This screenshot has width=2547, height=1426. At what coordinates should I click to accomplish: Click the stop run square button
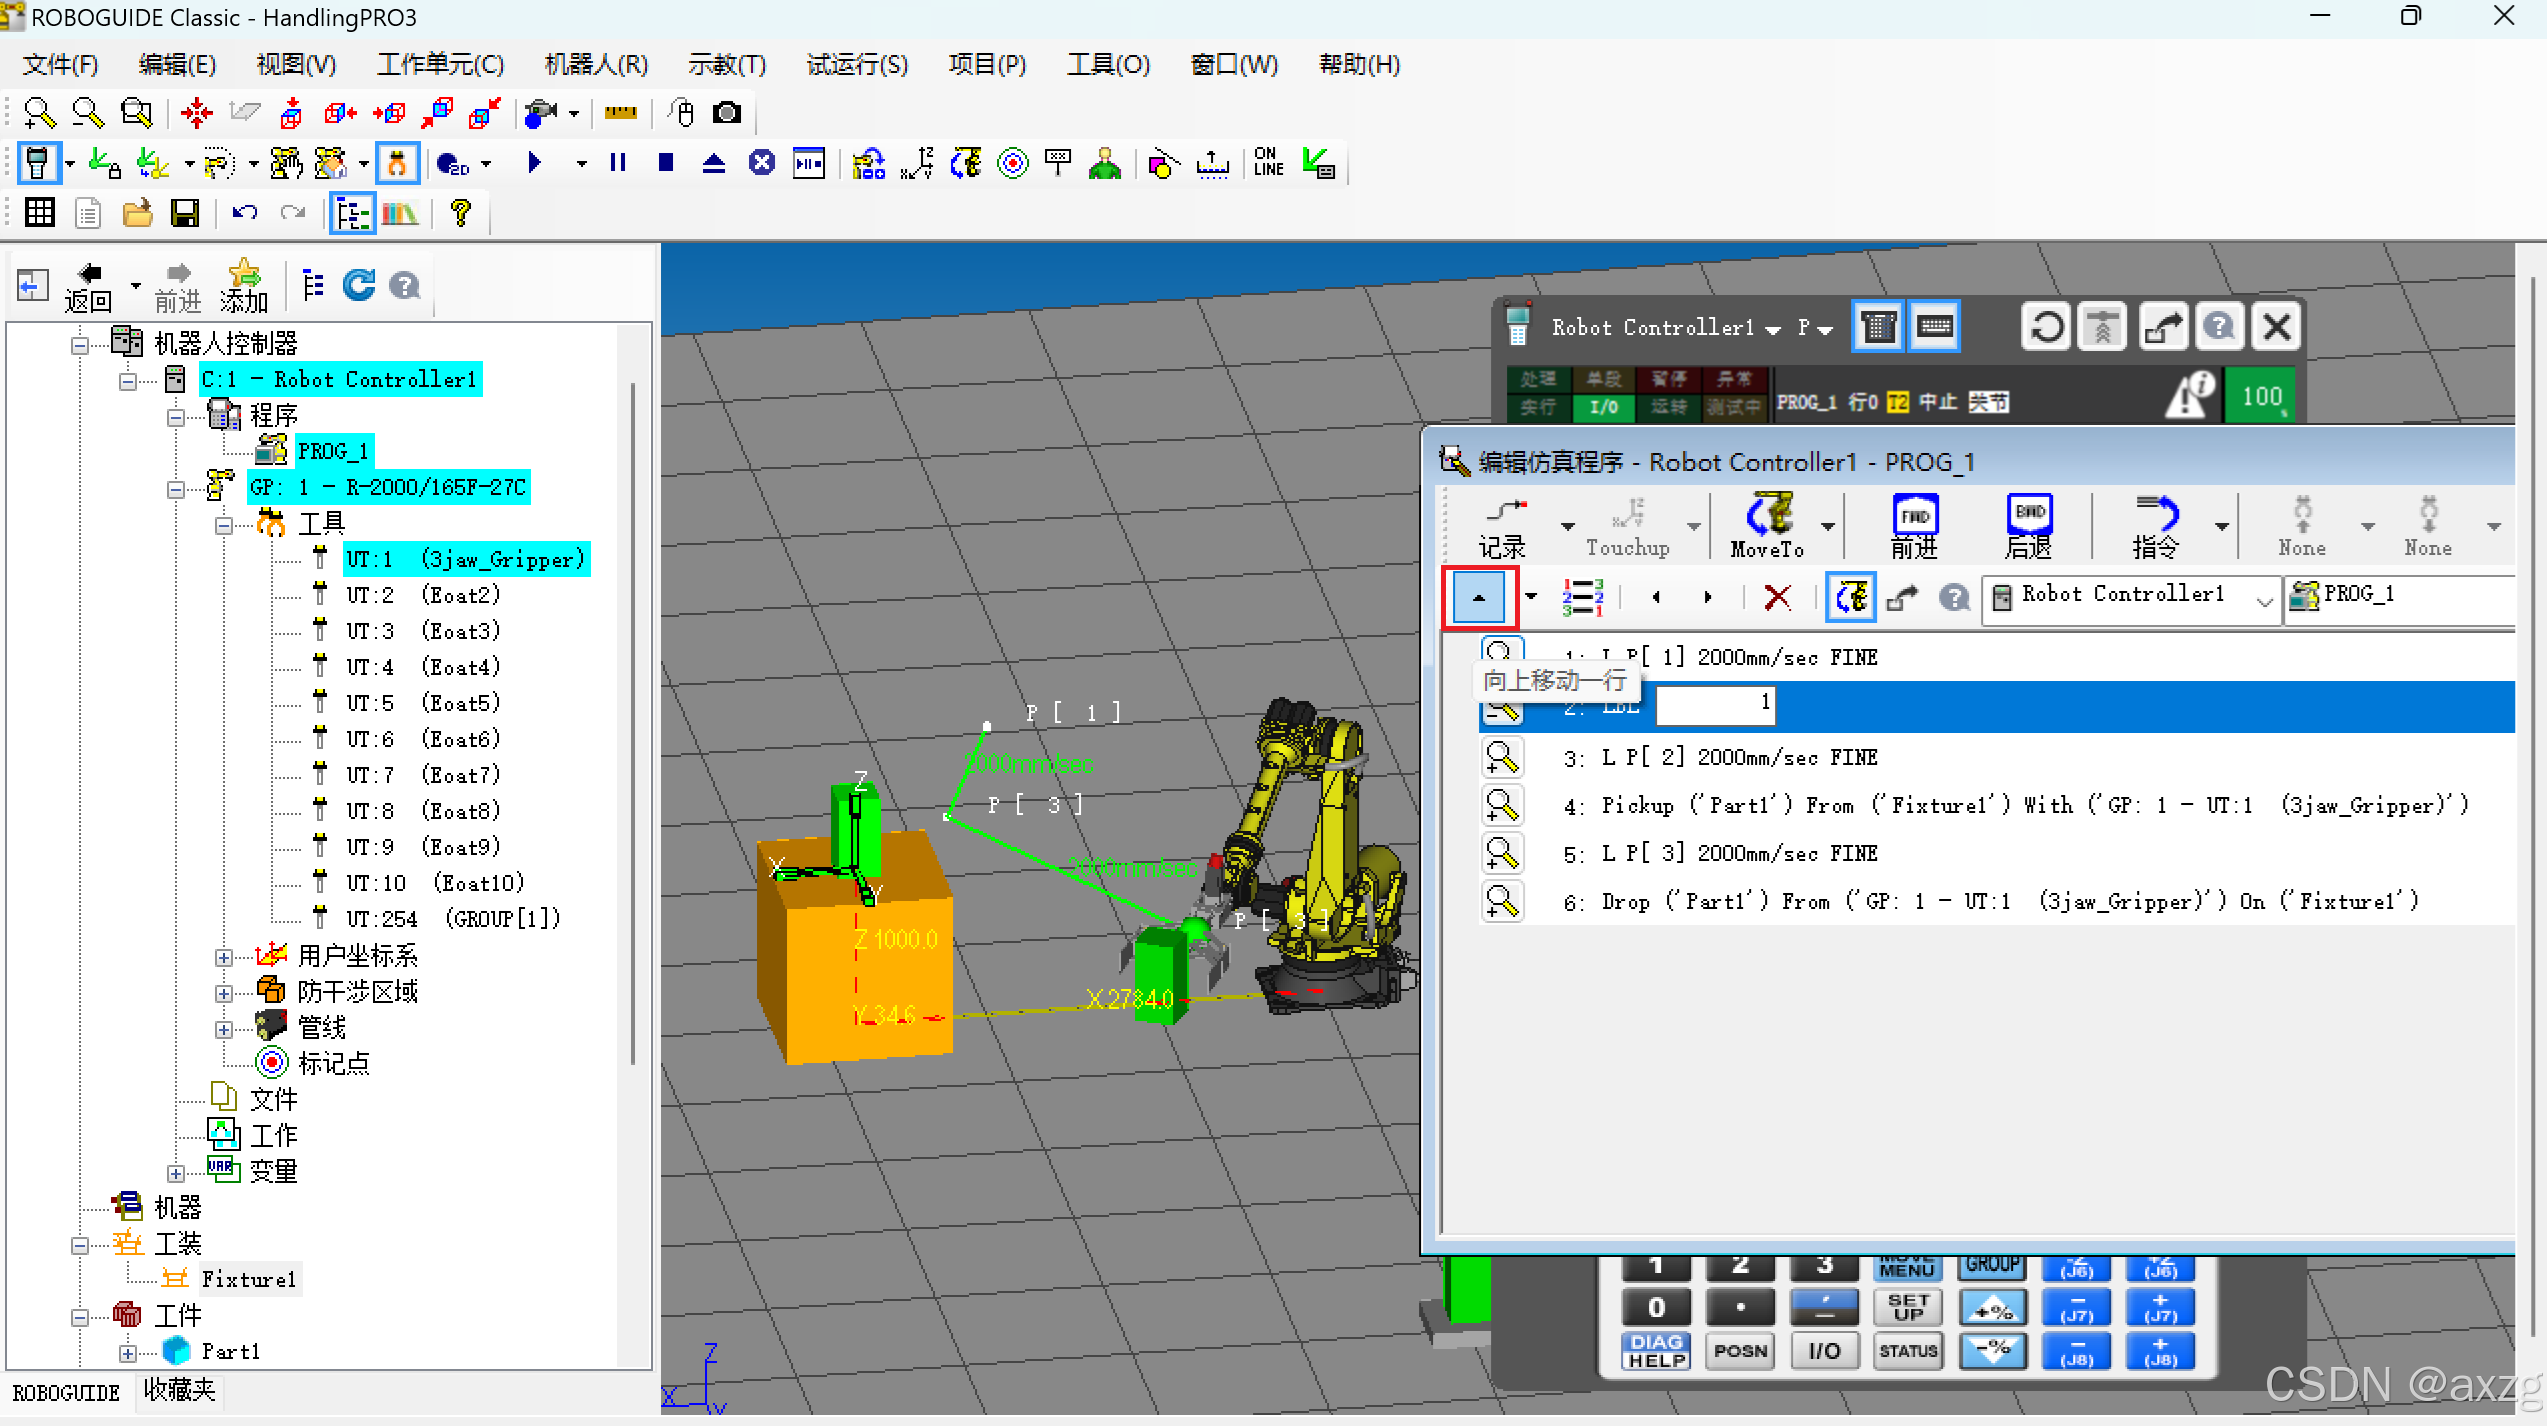point(666,162)
